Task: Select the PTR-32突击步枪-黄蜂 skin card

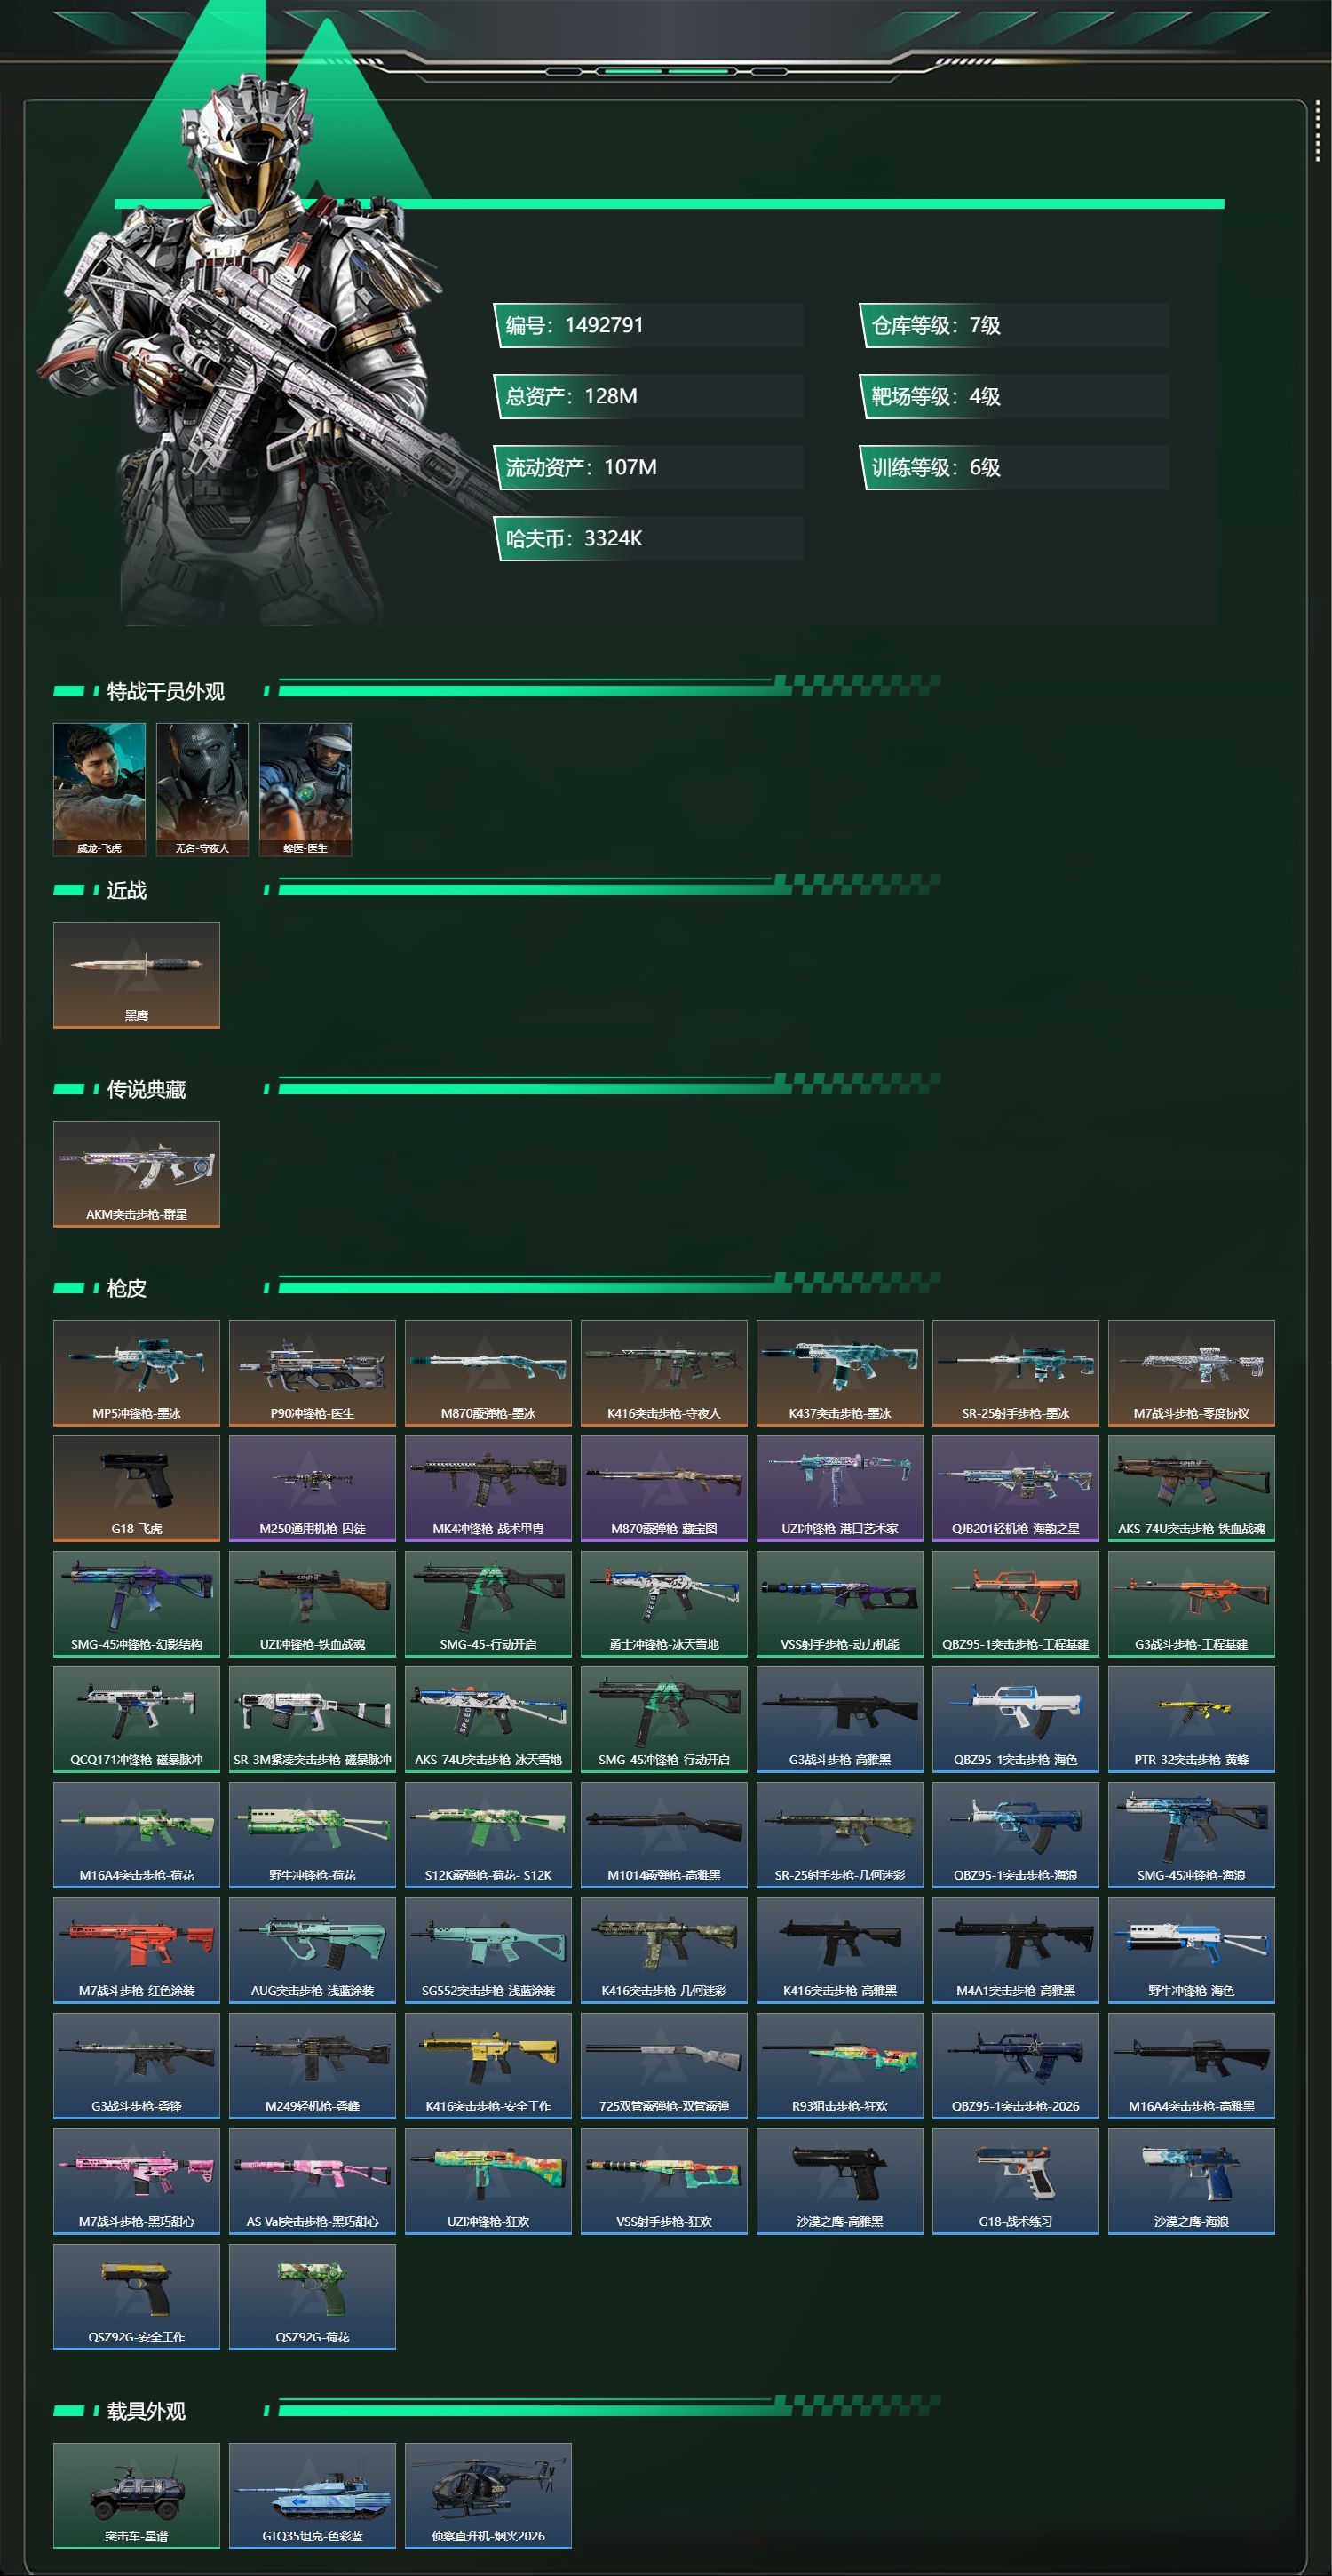Action: pyautogui.click(x=1192, y=1719)
